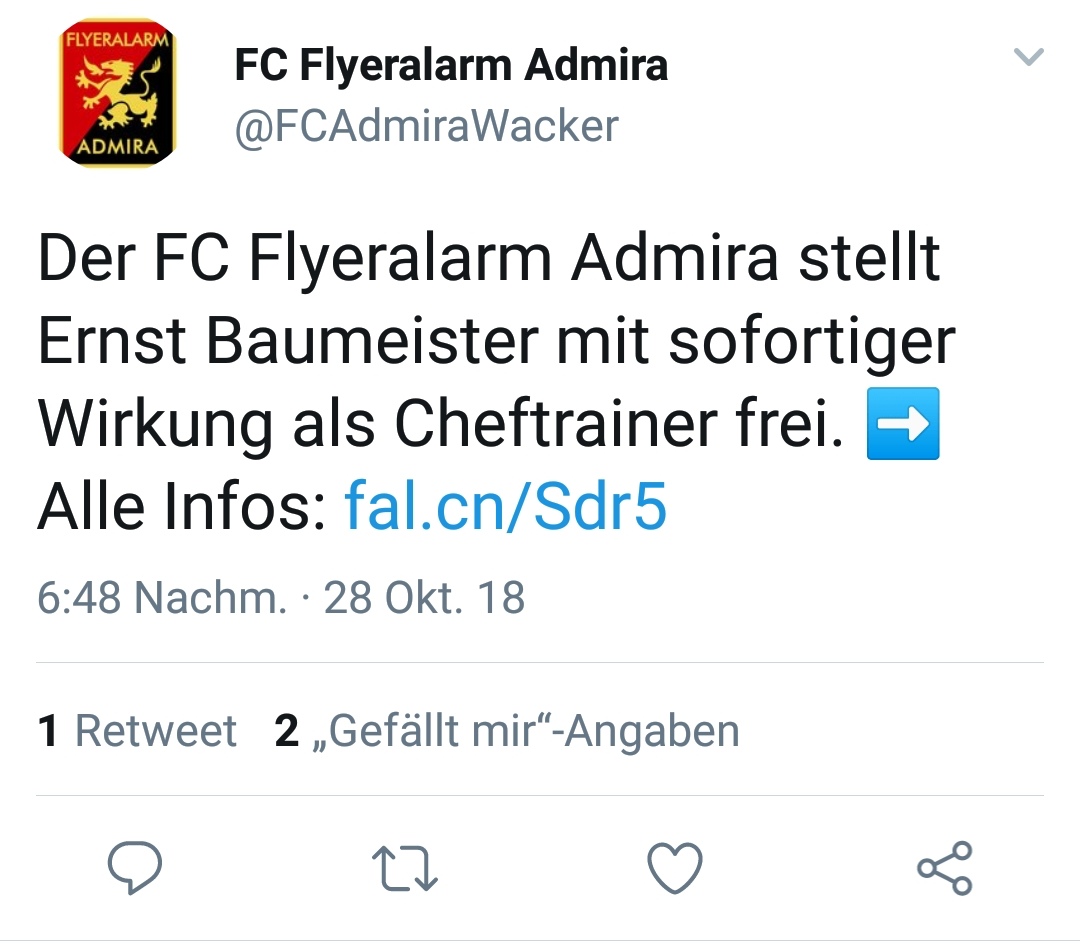Expand the tweet options chevron
The image size is (1080, 948).
coord(1029,56)
